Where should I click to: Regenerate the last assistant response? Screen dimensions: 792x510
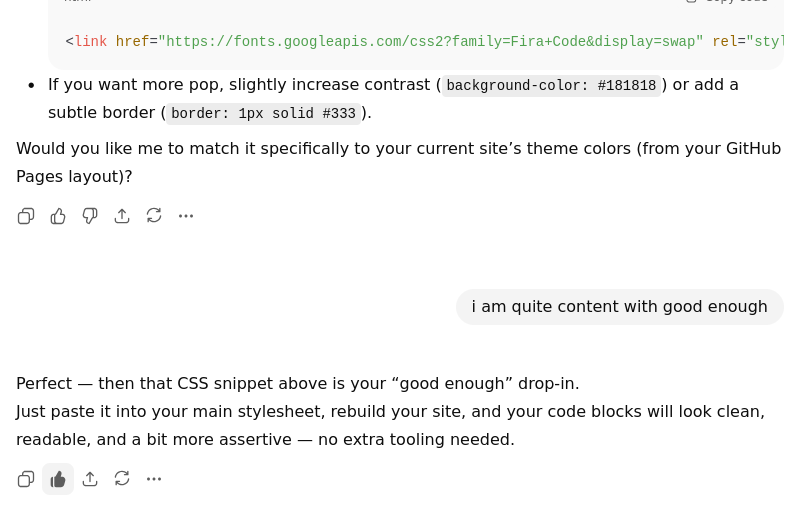[122, 479]
